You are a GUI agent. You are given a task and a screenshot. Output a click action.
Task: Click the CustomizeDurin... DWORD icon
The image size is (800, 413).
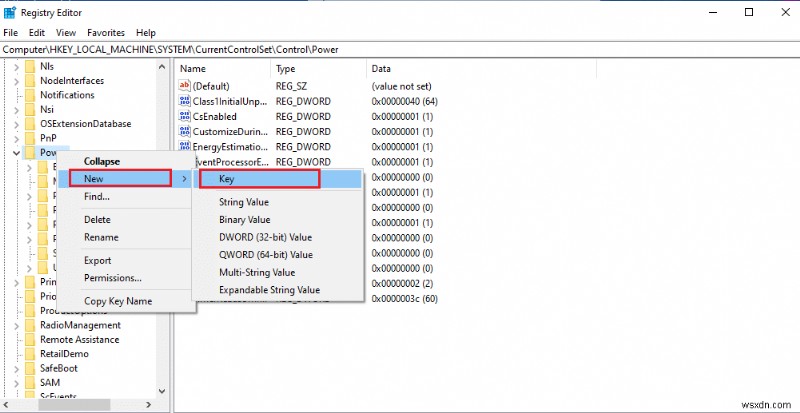[185, 131]
